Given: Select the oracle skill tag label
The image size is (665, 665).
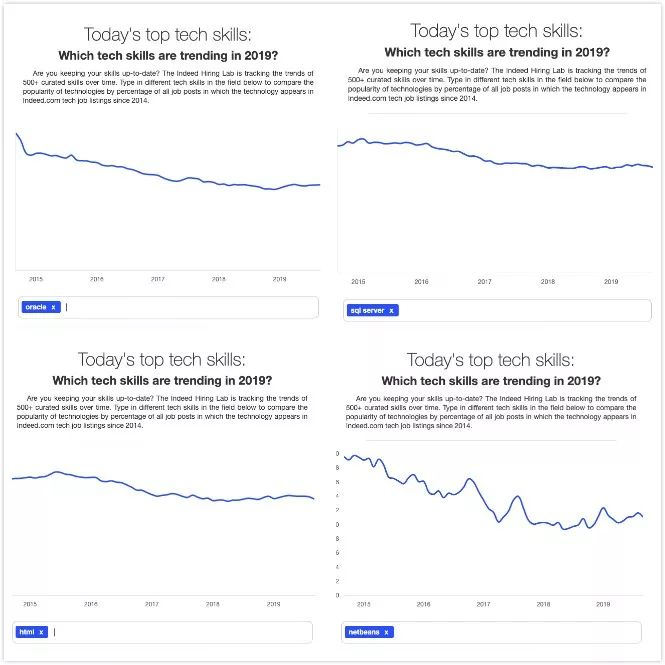Looking at the screenshot, I should click(35, 307).
